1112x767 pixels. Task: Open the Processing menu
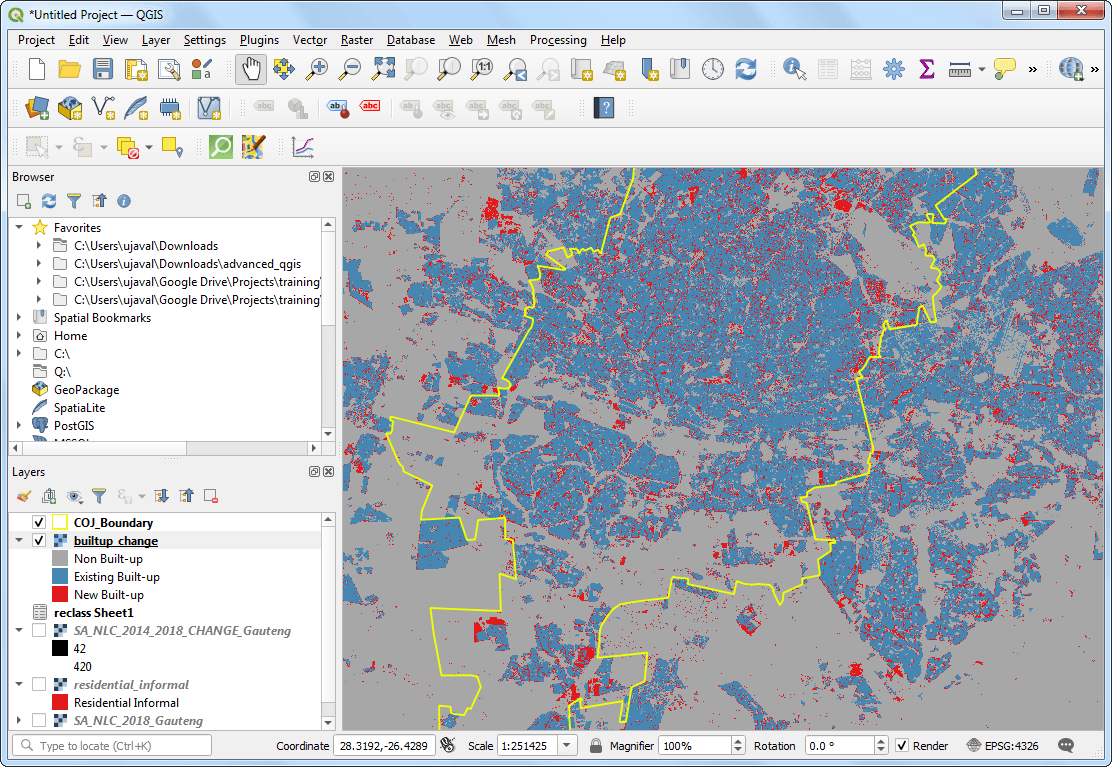coord(558,40)
